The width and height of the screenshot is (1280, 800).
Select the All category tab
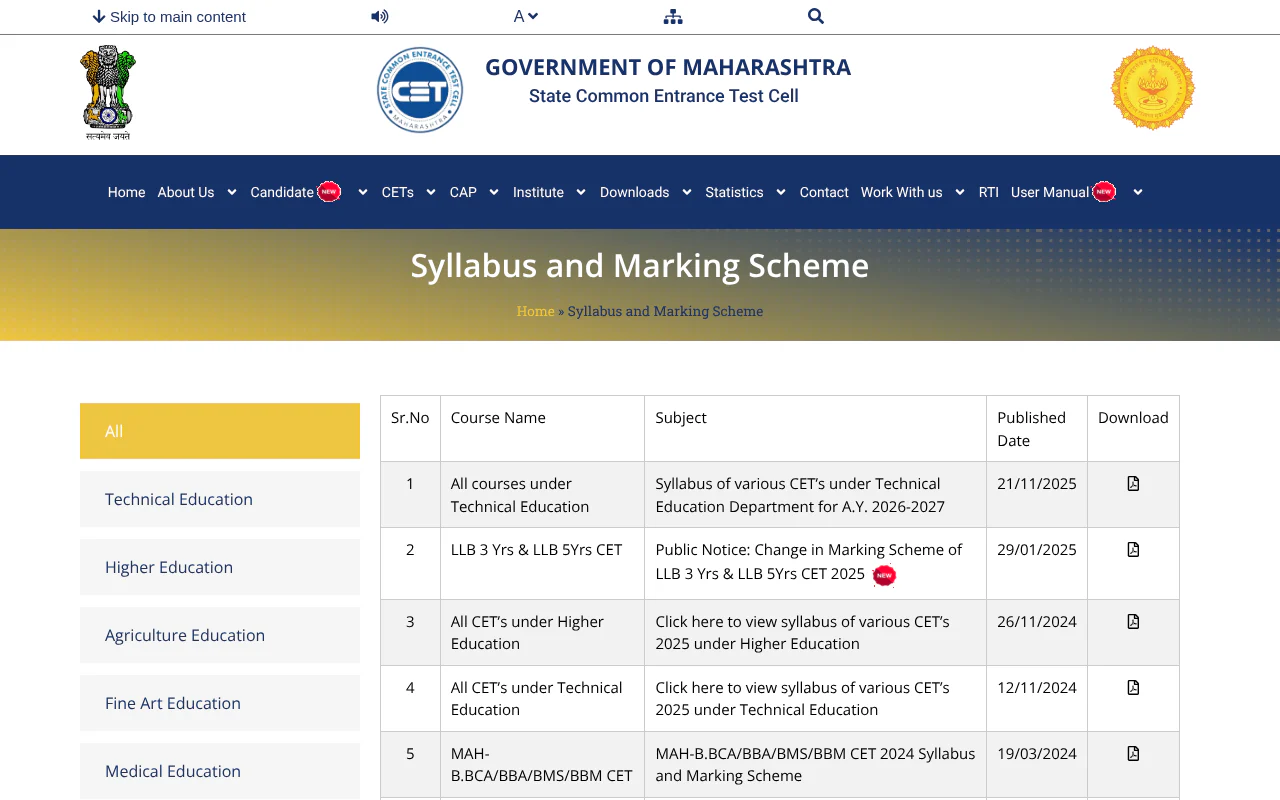220,431
